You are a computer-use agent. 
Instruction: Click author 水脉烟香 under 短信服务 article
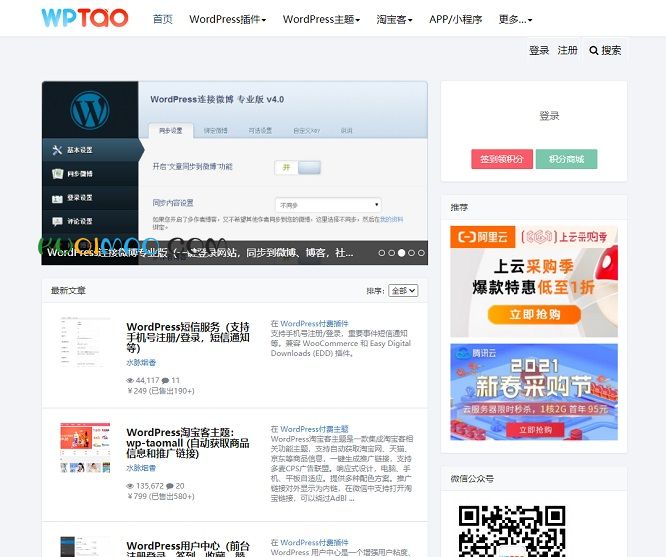tap(141, 362)
